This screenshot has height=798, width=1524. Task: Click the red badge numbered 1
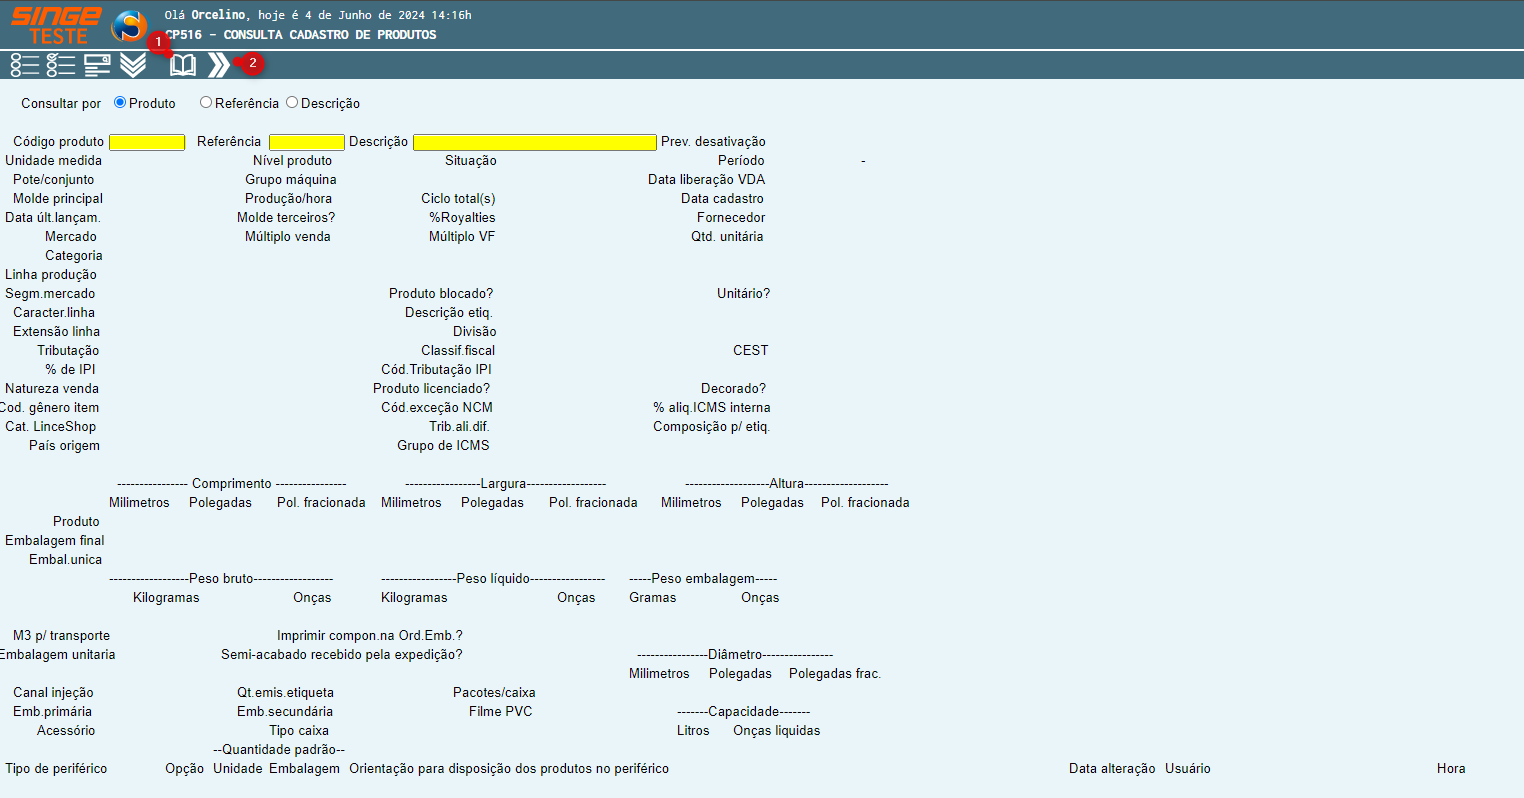click(157, 42)
